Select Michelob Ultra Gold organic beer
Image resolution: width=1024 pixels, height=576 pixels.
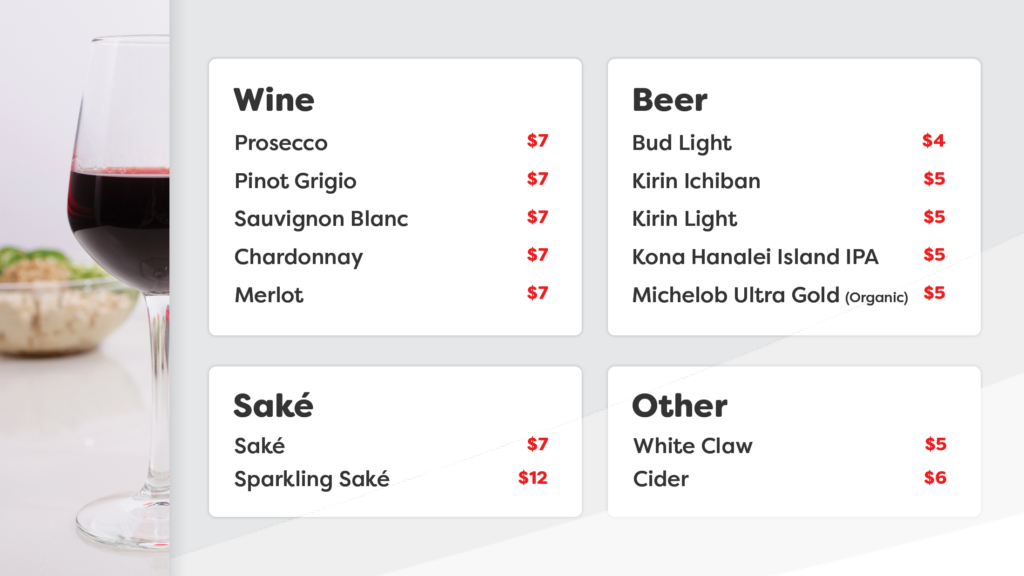coord(770,295)
